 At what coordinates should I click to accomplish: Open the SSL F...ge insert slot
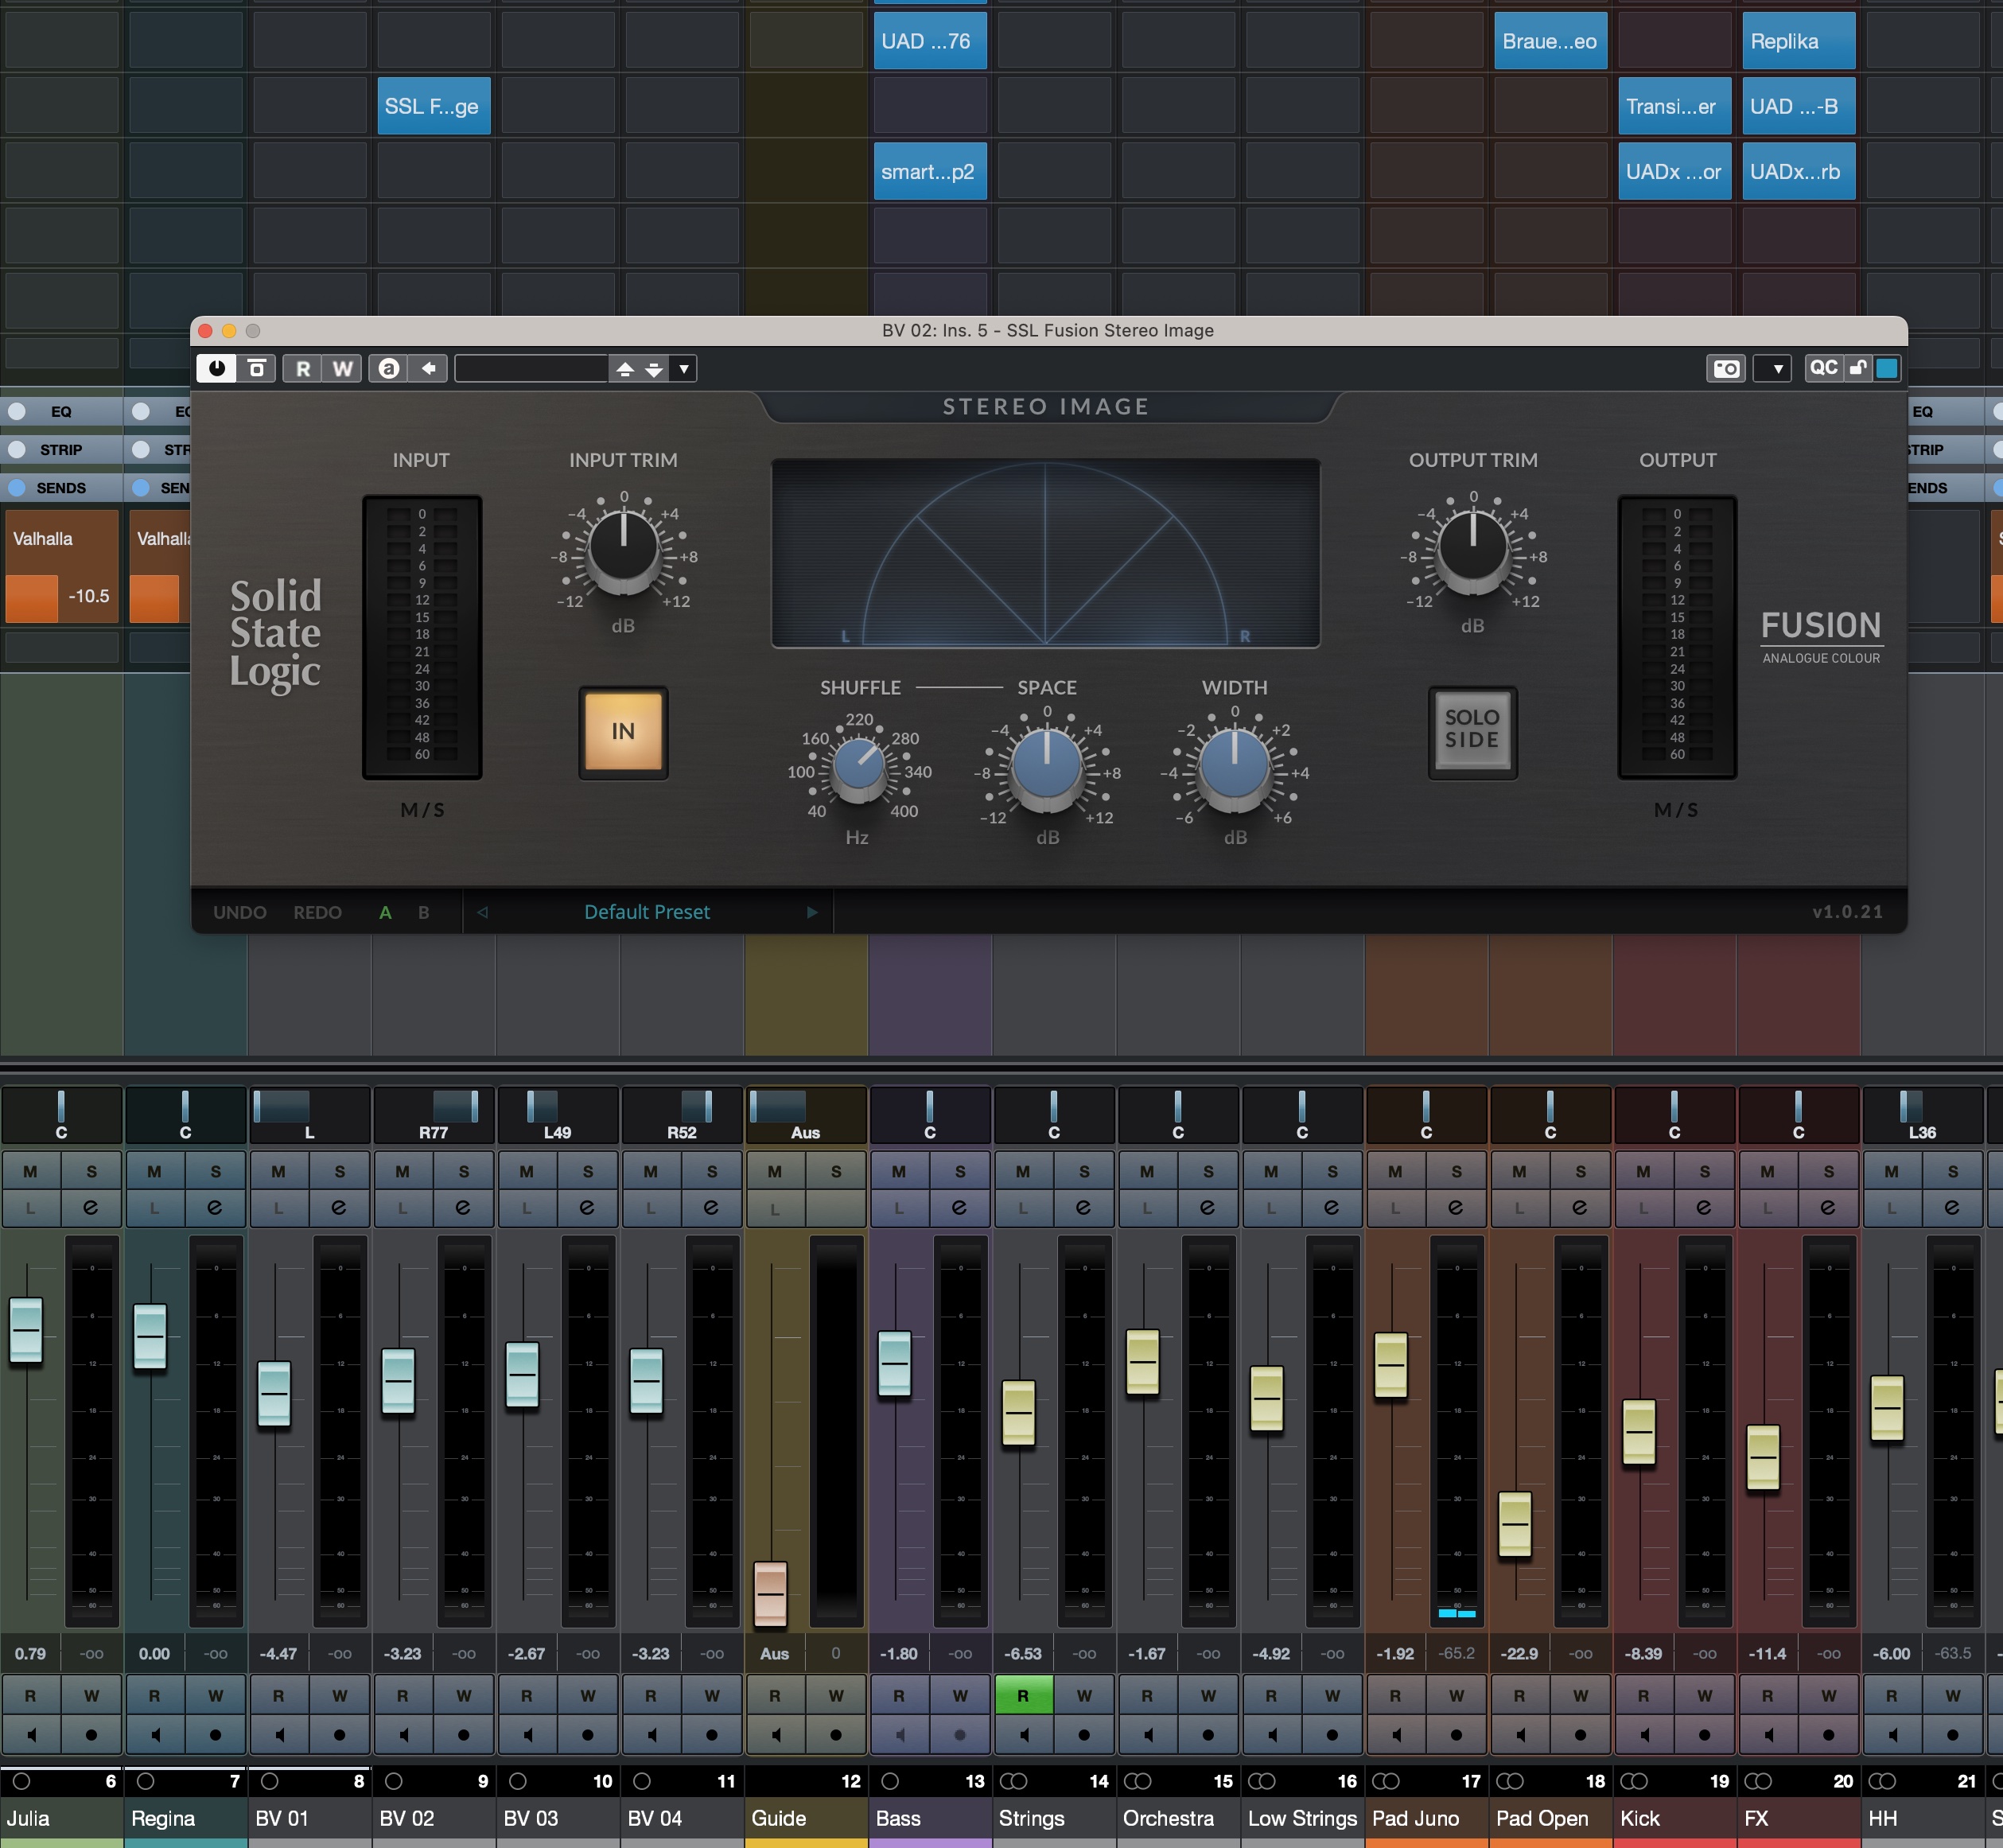click(434, 106)
